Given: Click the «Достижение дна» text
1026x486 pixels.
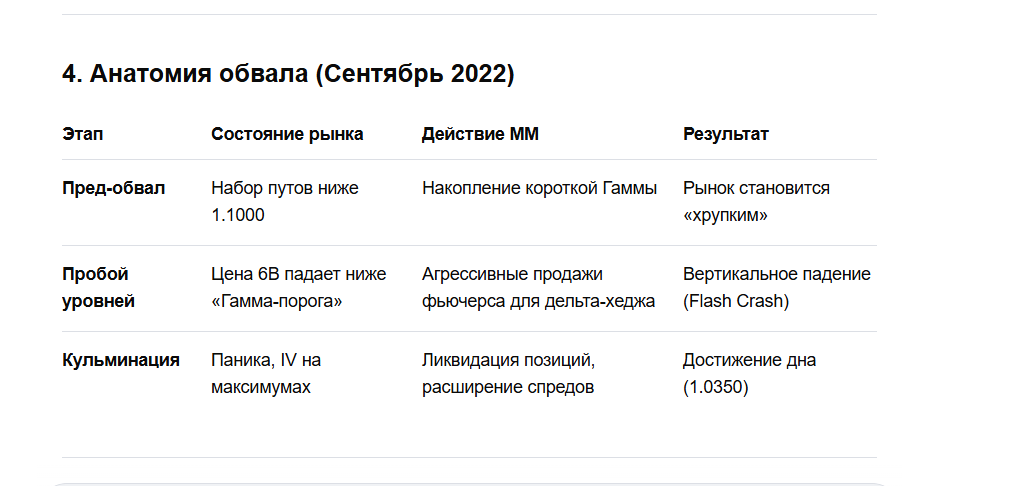Looking at the screenshot, I should tap(749, 360).
